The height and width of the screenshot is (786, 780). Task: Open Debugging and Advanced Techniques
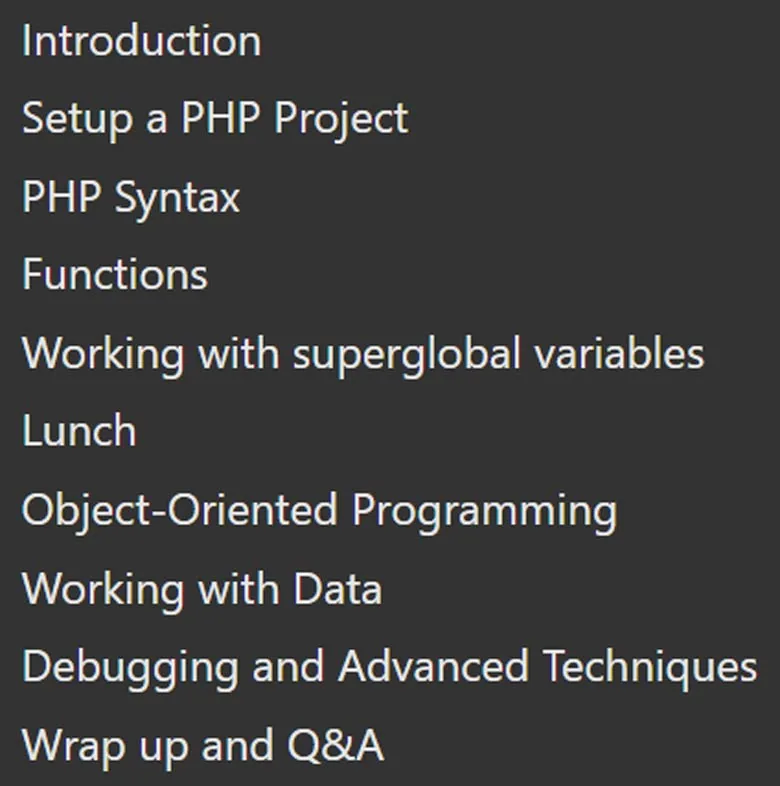389,668
